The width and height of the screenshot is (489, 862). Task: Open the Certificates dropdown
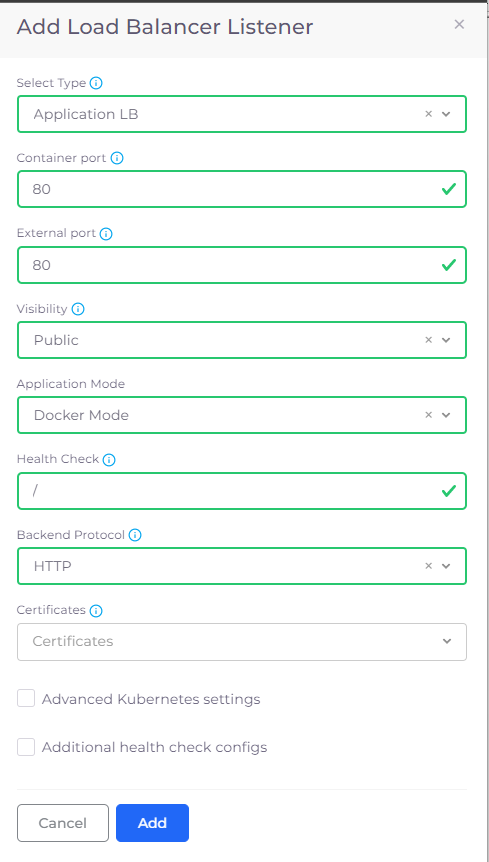[242, 642]
